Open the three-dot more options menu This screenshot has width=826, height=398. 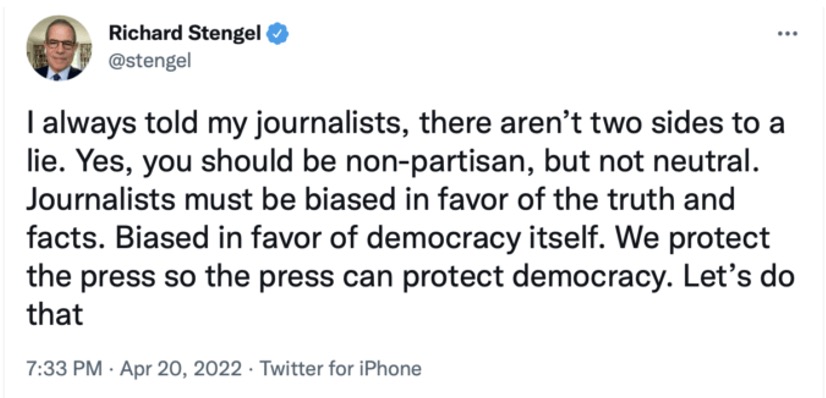pos(788,35)
